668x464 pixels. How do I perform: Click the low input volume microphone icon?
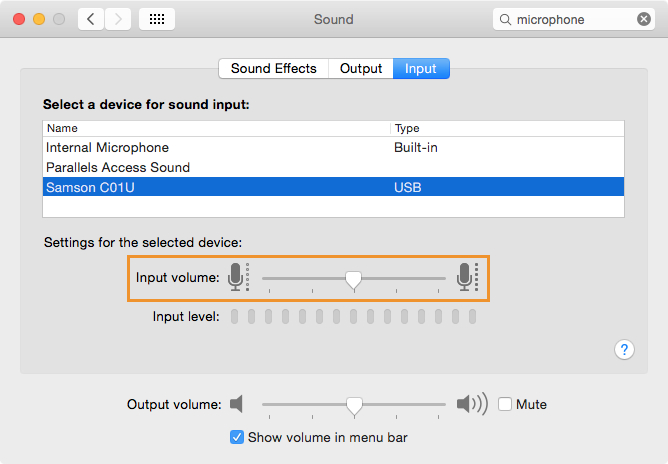(238, 277)
